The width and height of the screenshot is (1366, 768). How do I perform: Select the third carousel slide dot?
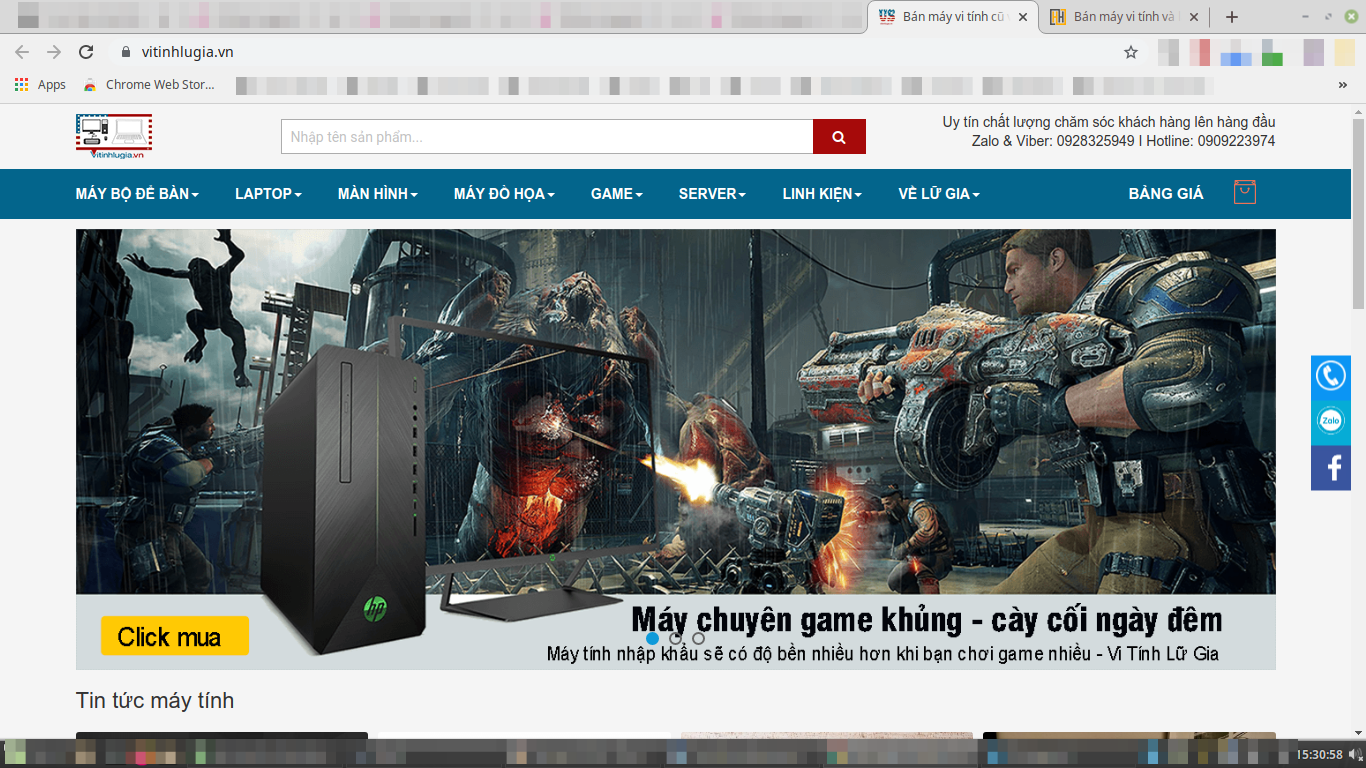coord(698,638)
